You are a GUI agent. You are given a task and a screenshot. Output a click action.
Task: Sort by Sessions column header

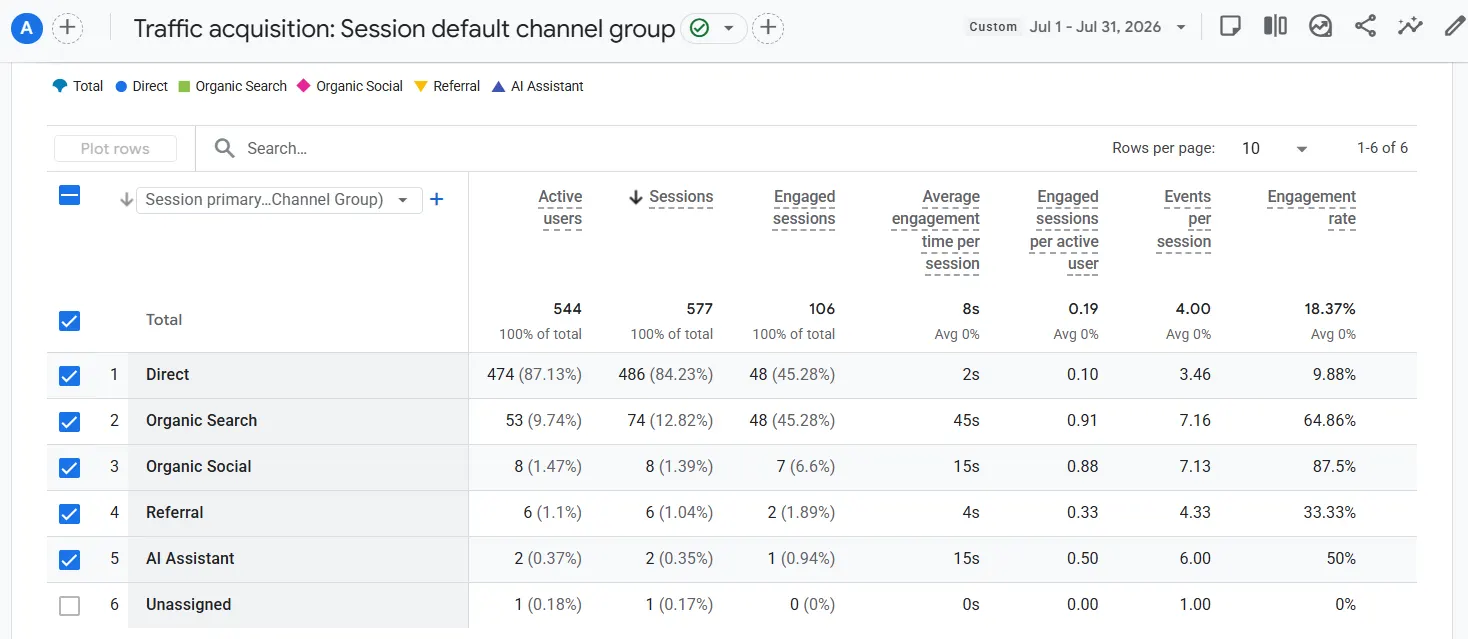click(681, 197)
